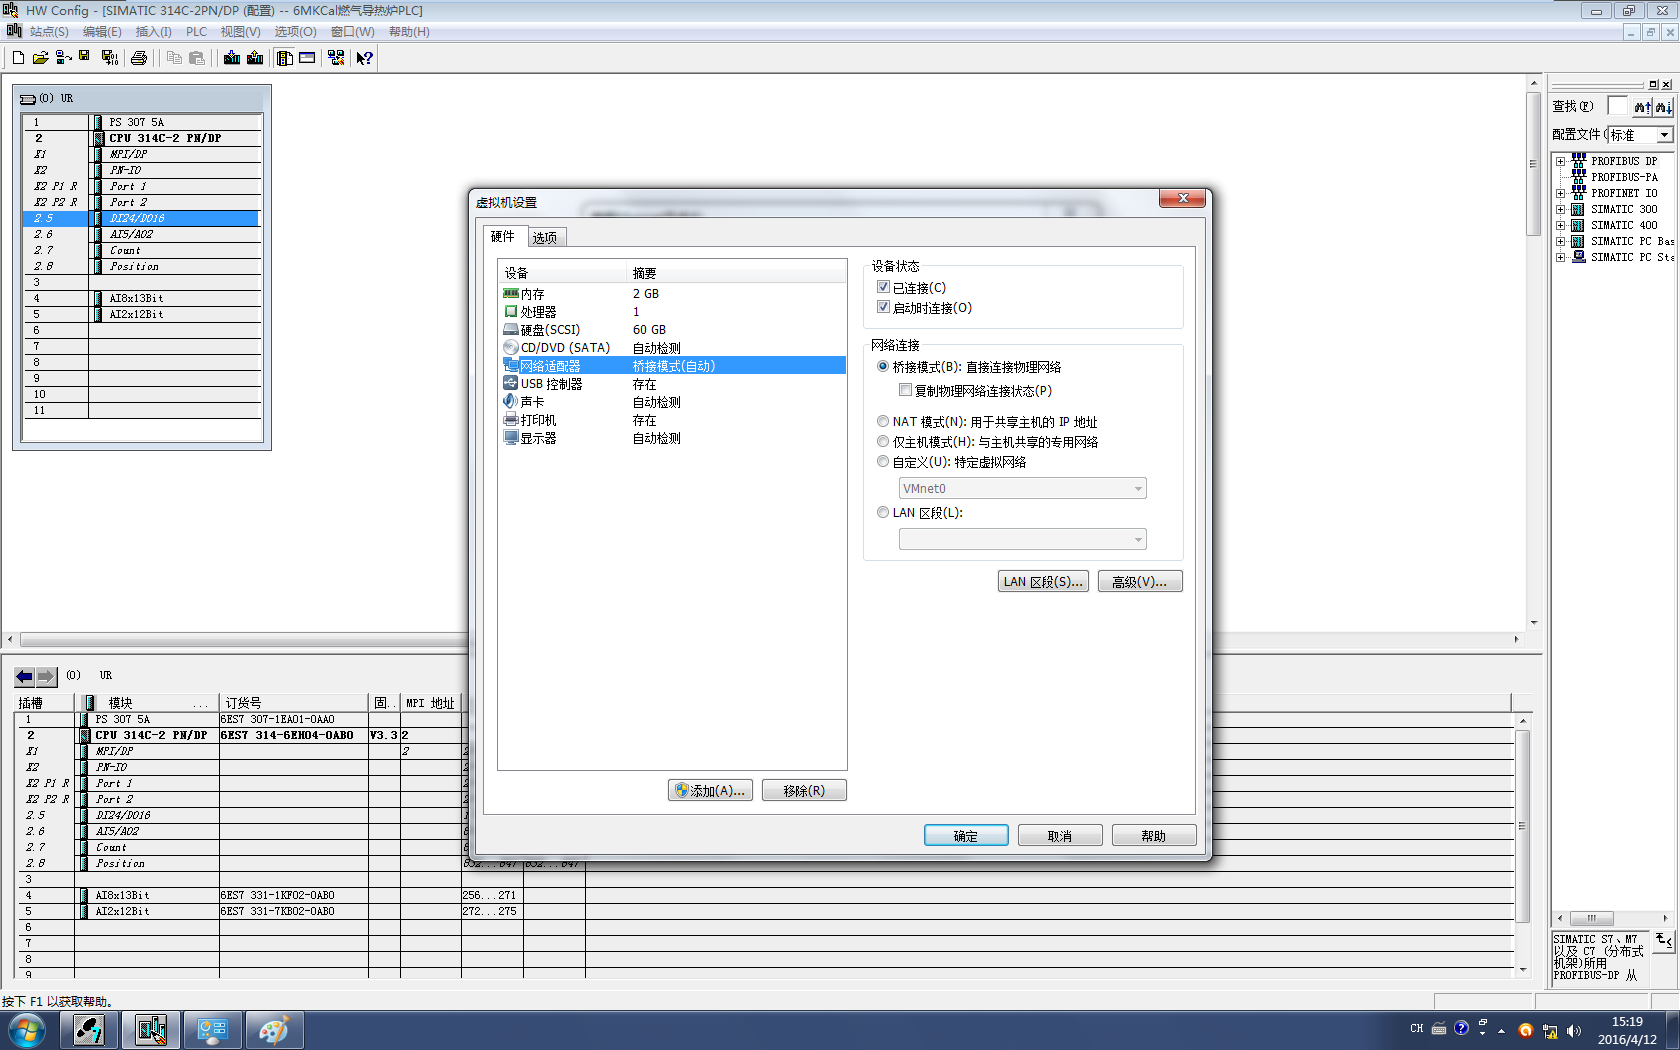Image resolution: width=1680 pixels, height=1050 pixels.
Task: Click the LAN 区段(S)... button
Action: coord(1043,582)
